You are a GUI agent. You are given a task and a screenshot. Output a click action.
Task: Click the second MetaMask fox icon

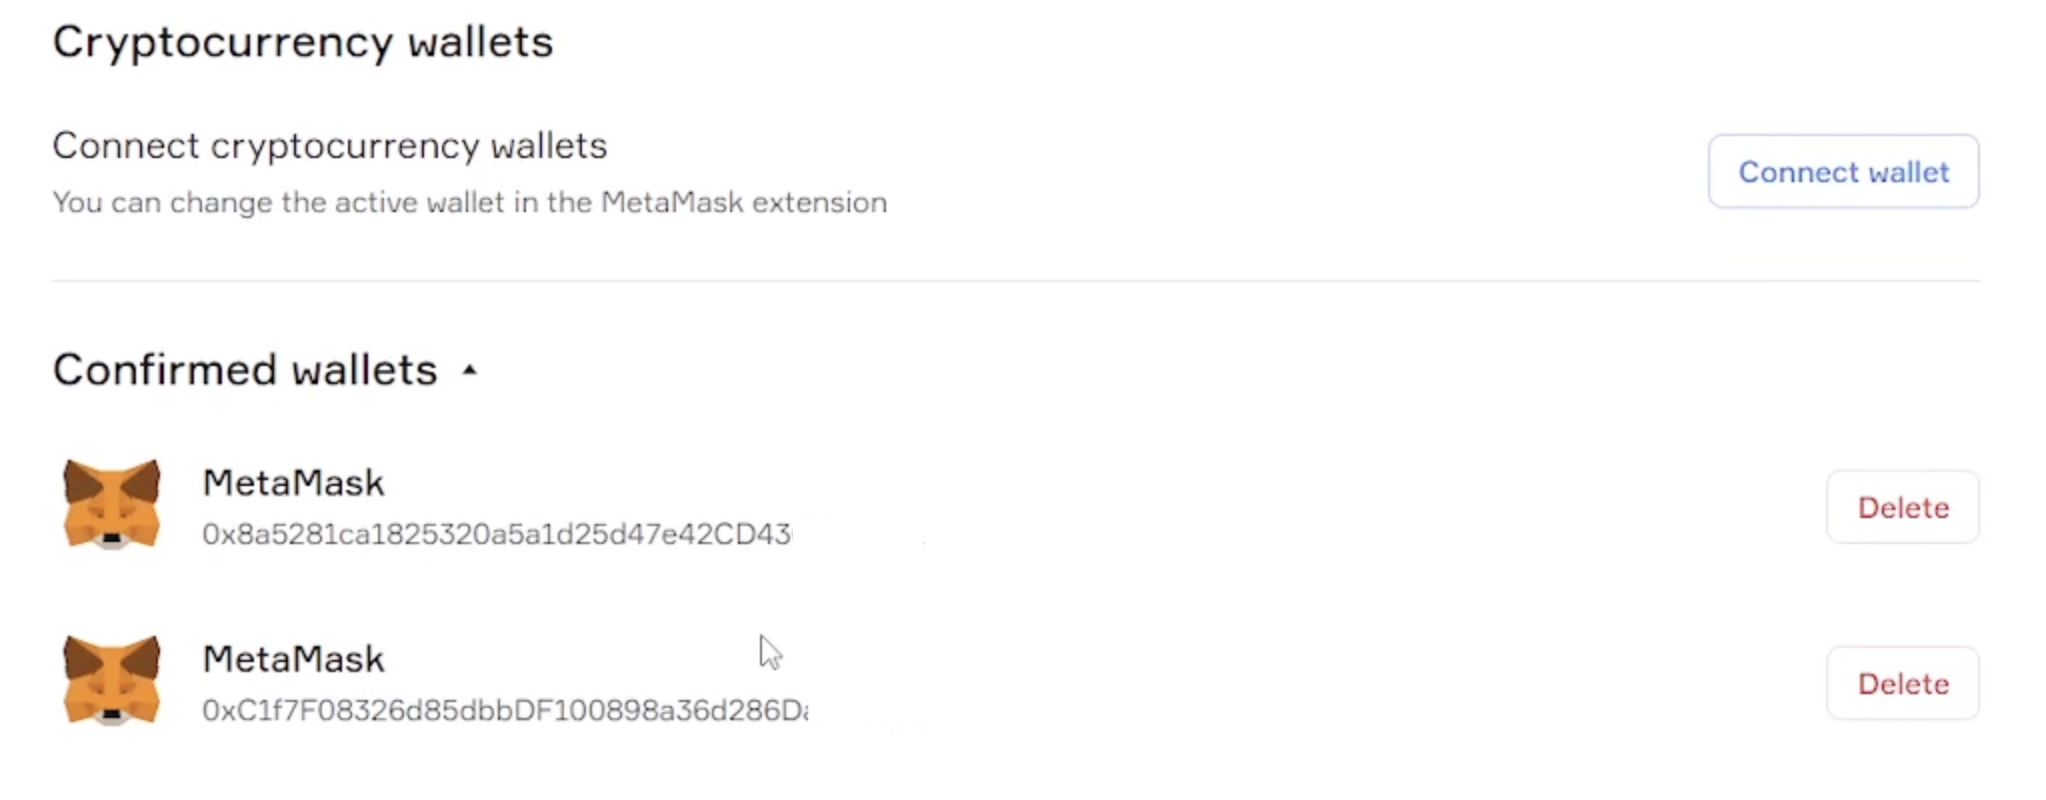point(111,679)
